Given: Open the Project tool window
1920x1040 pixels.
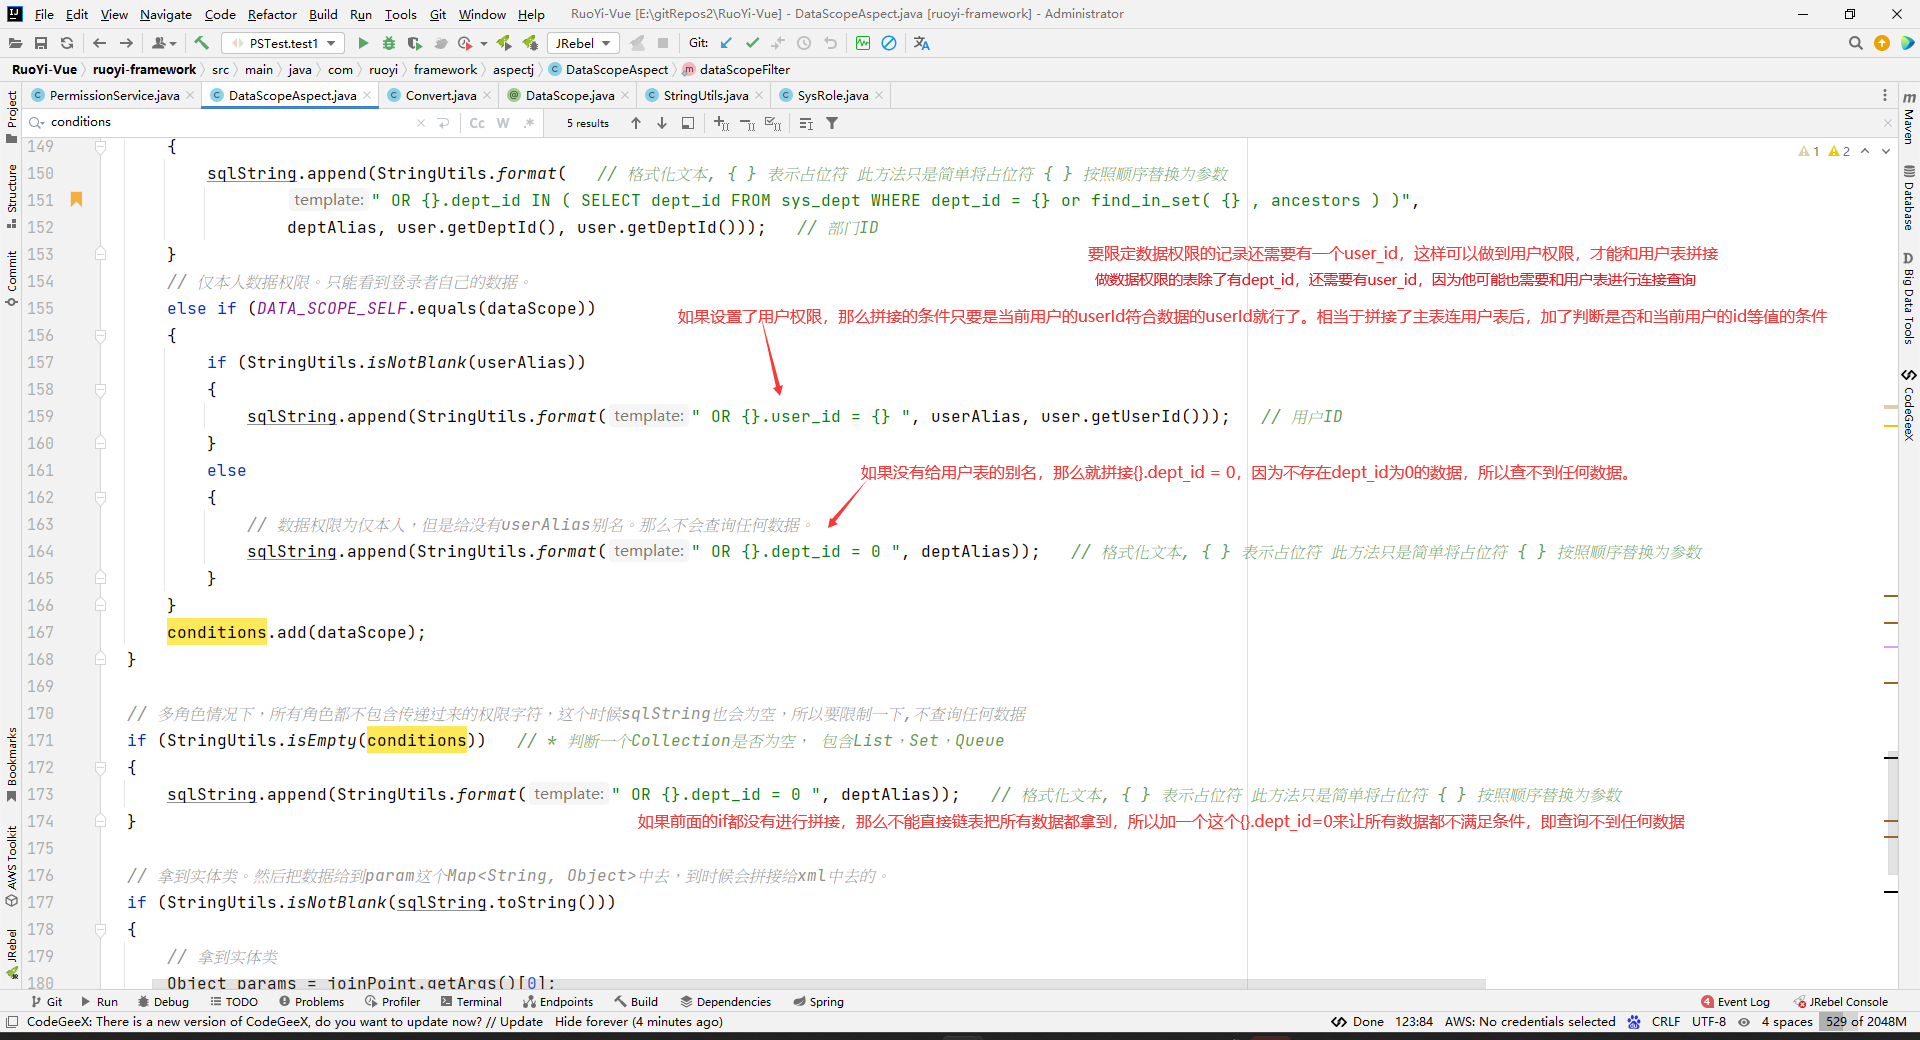Looking at the screenshot, I should 12,114.
